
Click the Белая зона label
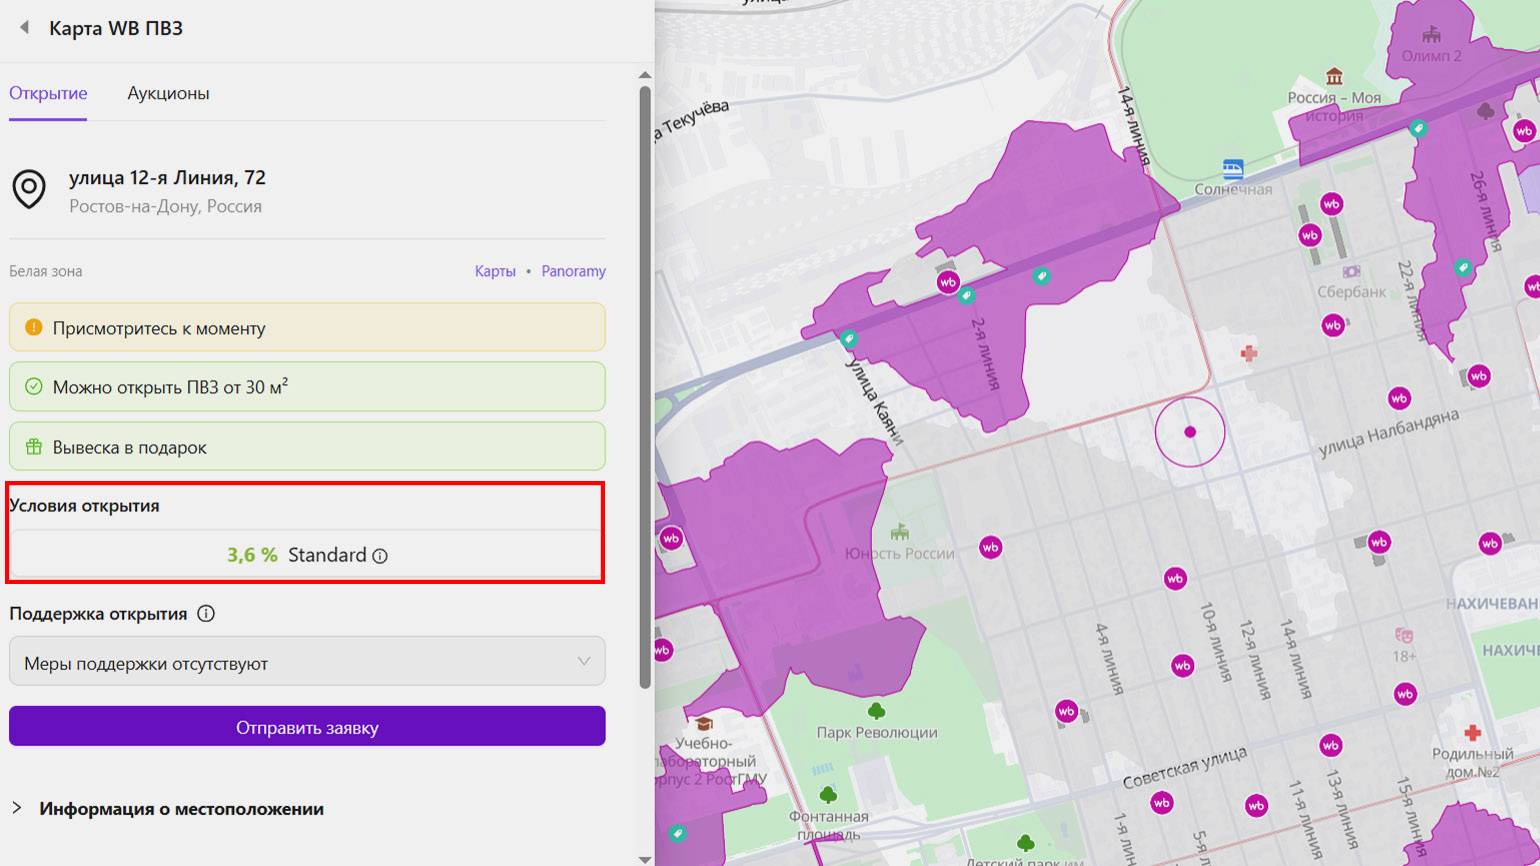coord(46,271)
